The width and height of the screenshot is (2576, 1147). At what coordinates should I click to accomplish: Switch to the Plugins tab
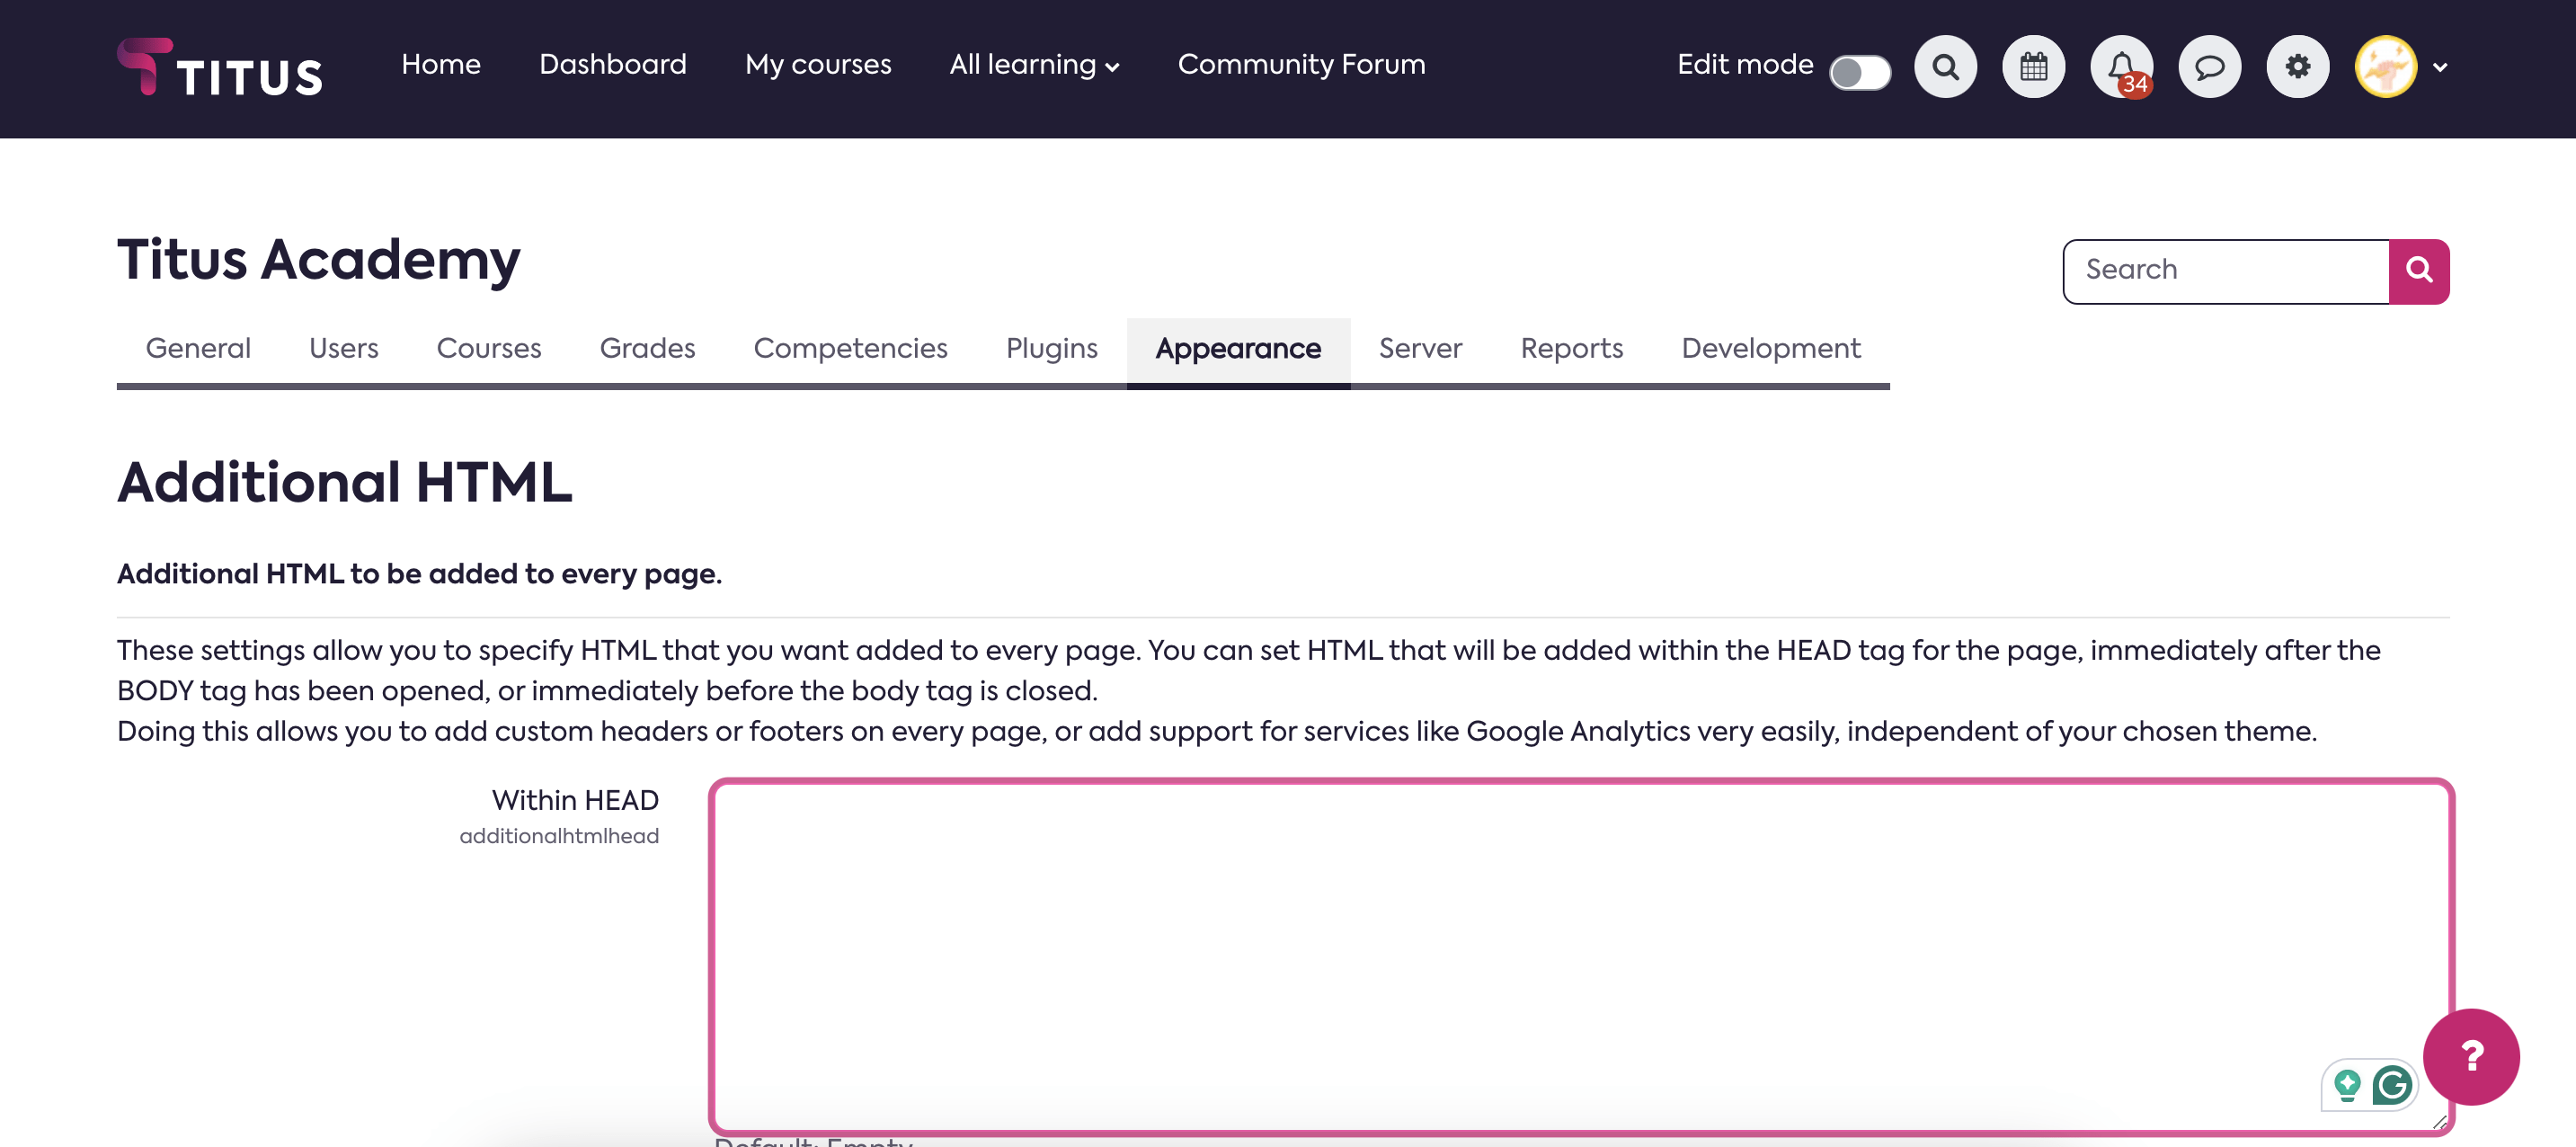(x=1051, y=348)
